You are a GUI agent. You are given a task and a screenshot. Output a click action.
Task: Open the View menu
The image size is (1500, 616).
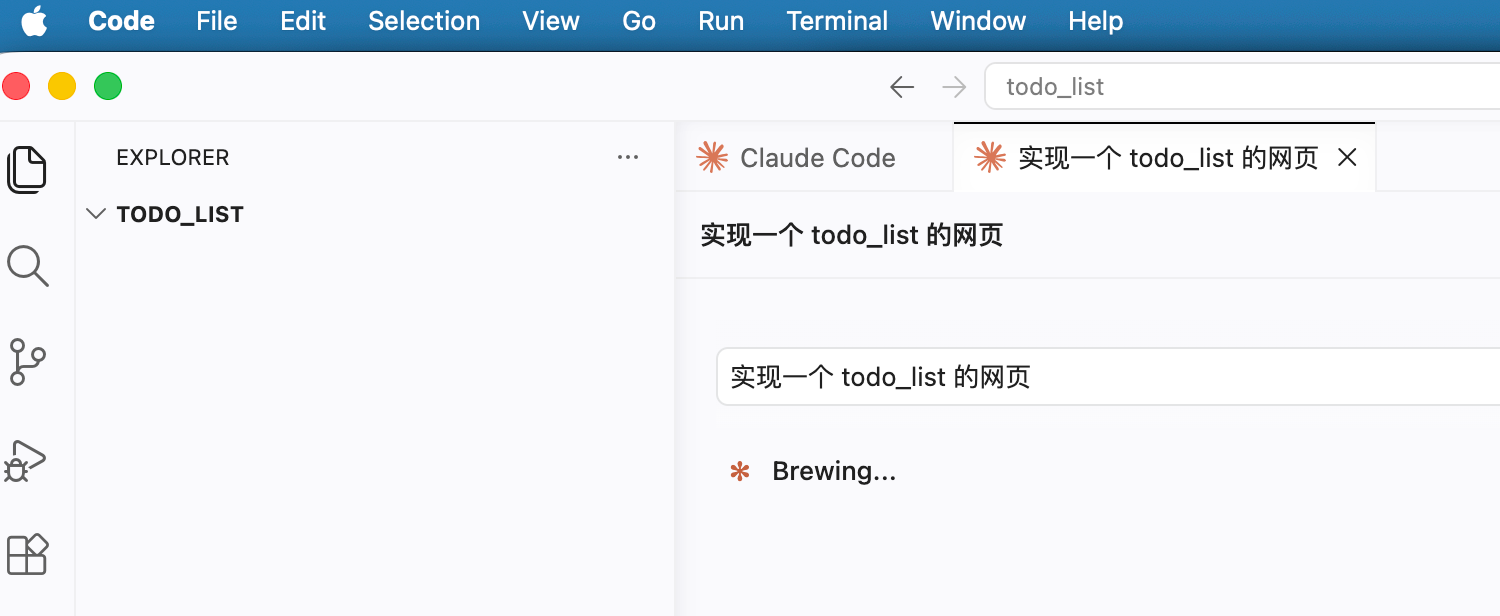coord(551,21)
